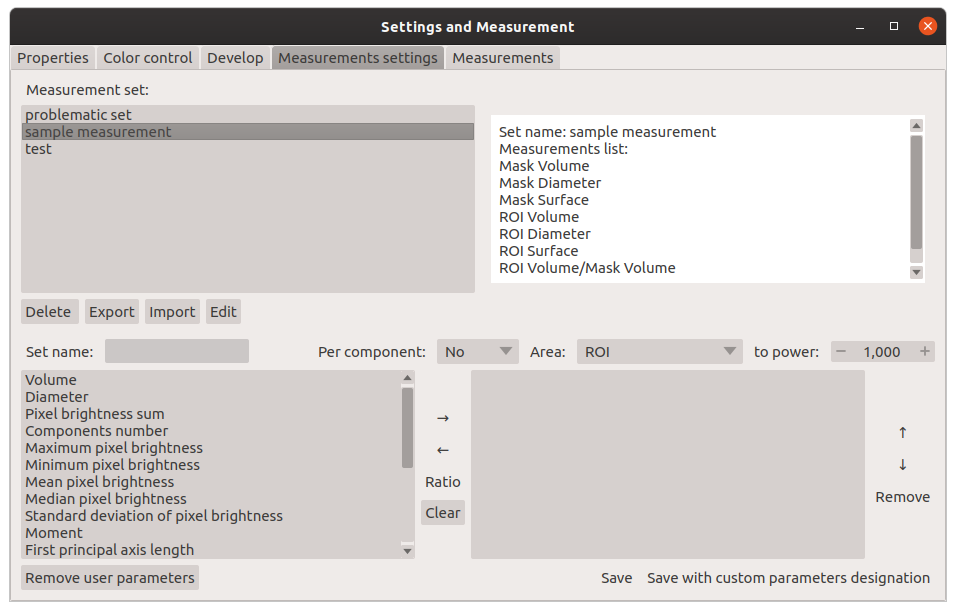Screen dimensions: 956x611
Task: Switch to the Properties tab
Action: click(x=52, y=58)
